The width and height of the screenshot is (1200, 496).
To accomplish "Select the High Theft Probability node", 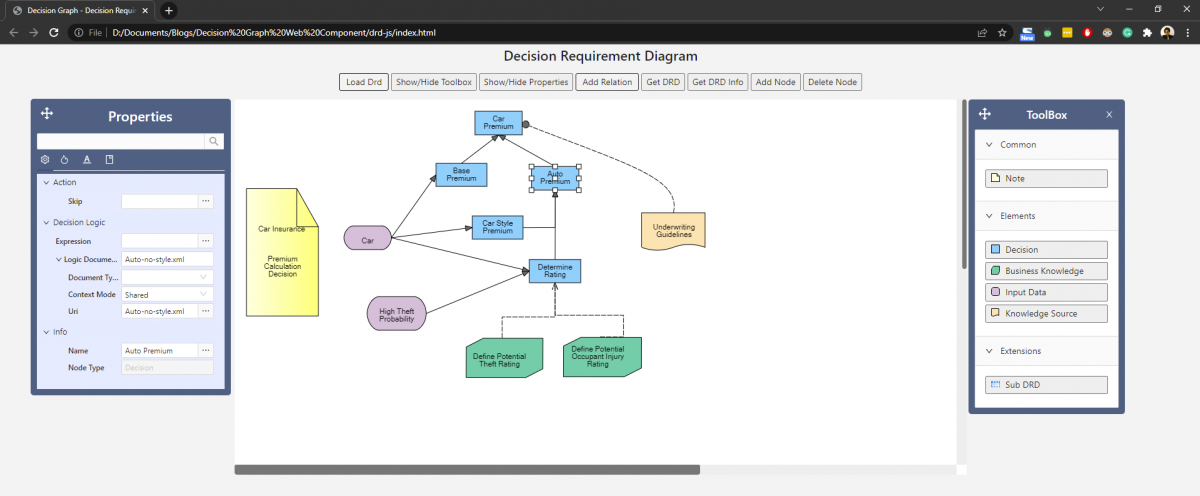I will click(397, 313).
